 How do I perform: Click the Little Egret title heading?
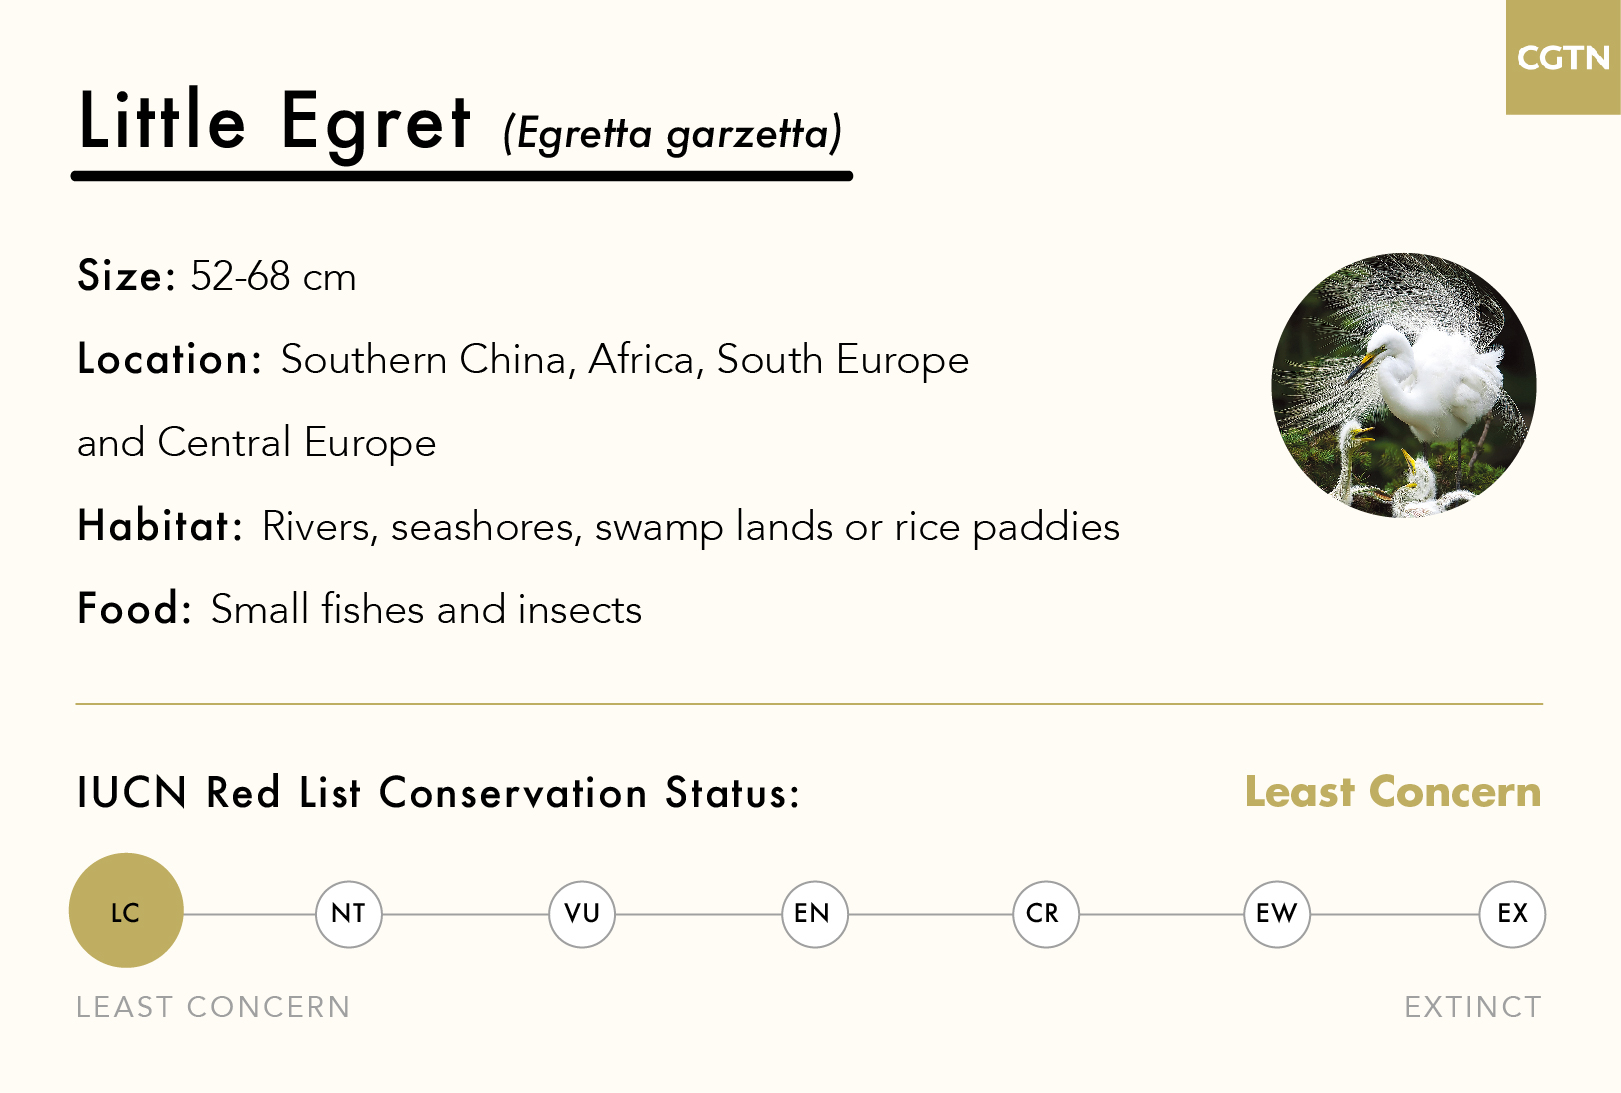[x=275, y=122]
